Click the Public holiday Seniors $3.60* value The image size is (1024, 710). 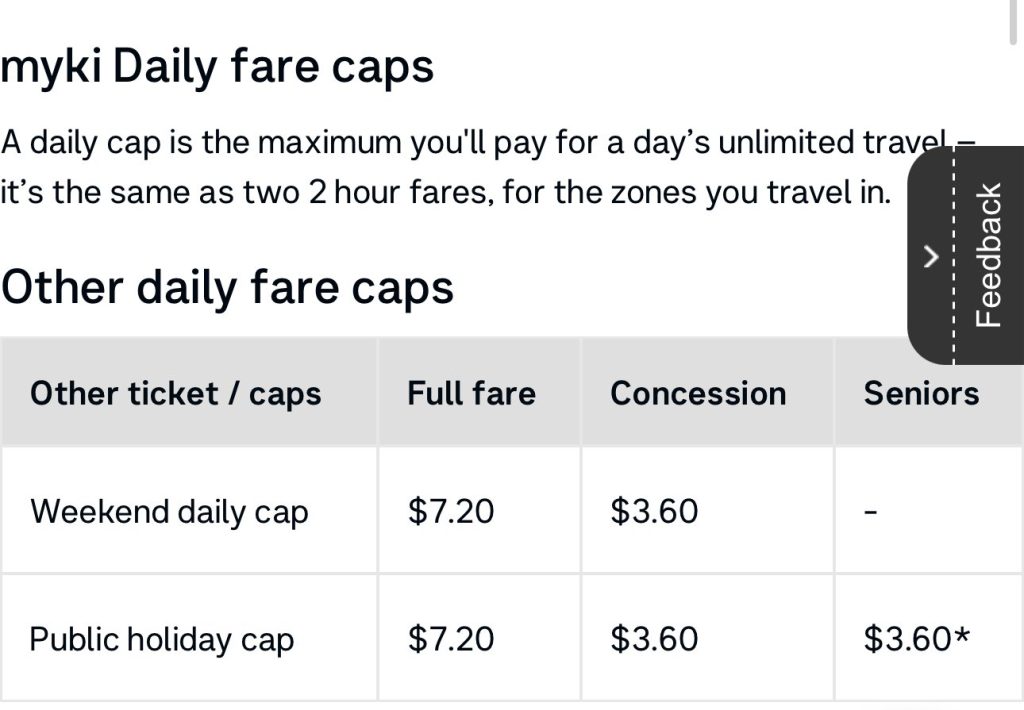tap(917, 638)
